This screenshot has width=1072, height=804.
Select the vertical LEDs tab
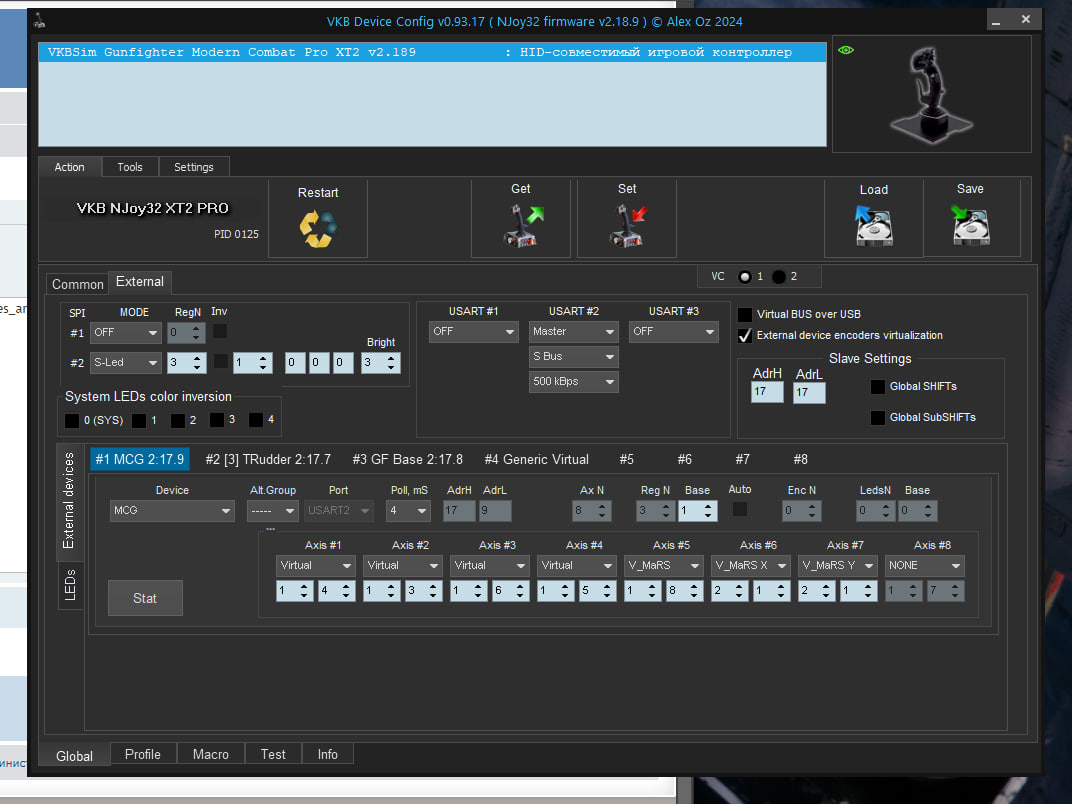[70, 585]
